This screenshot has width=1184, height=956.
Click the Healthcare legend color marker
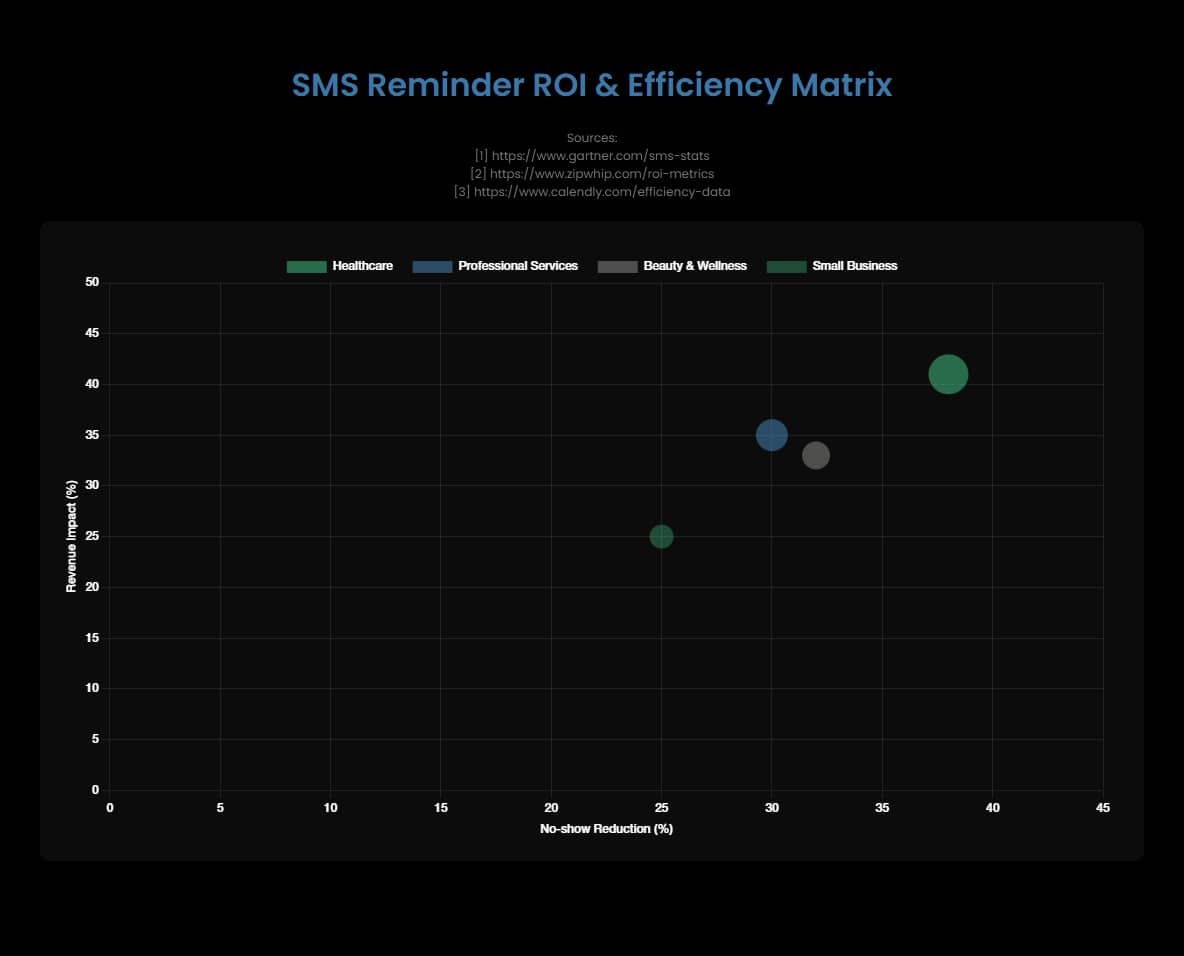pyautogui.click(x=305, y=266)
